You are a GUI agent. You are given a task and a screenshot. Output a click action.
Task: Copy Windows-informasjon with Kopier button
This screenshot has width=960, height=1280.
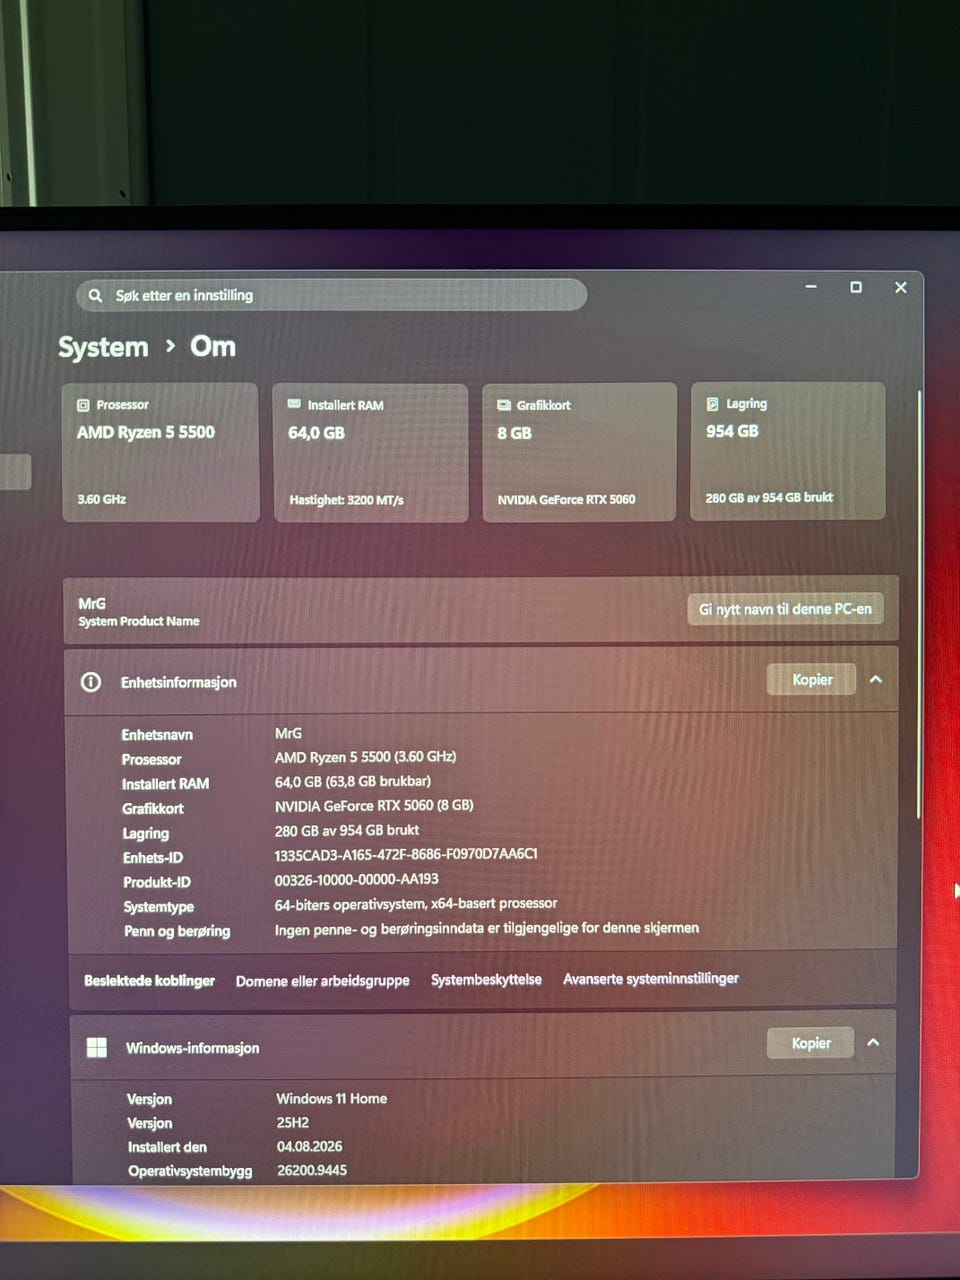[811, 1043]
